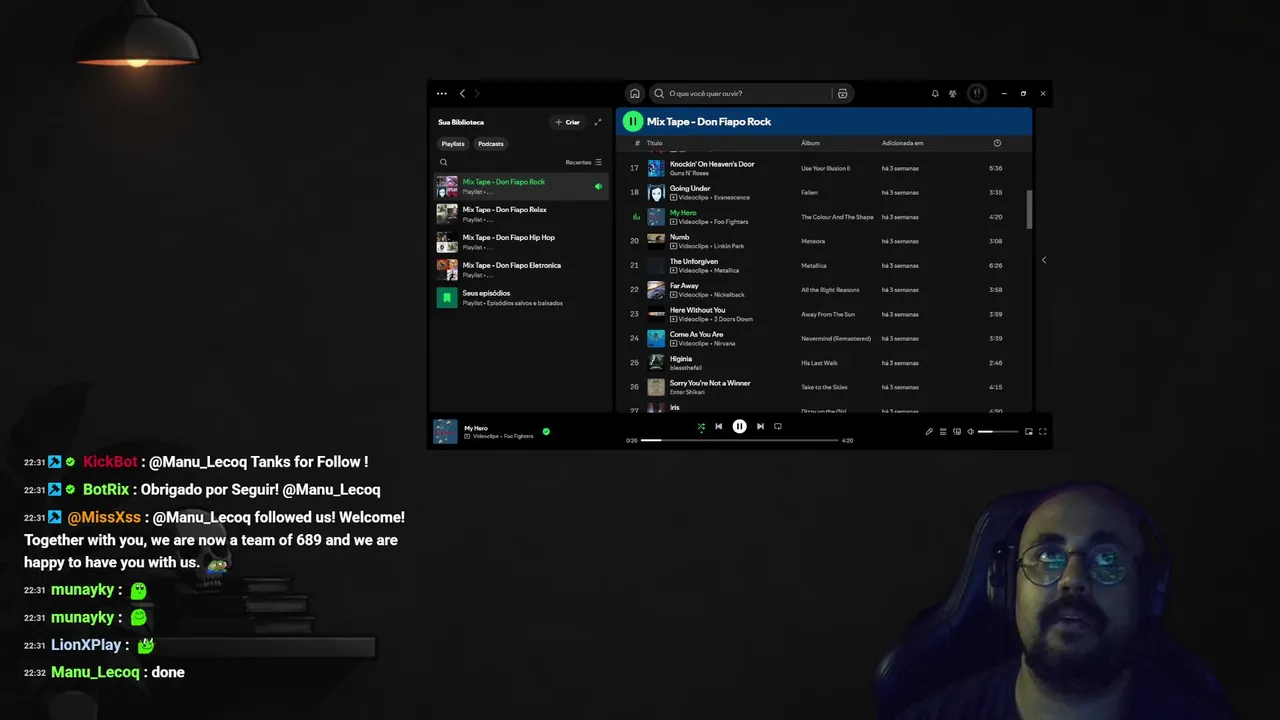Toggle shuffle mode

point(701,427)
